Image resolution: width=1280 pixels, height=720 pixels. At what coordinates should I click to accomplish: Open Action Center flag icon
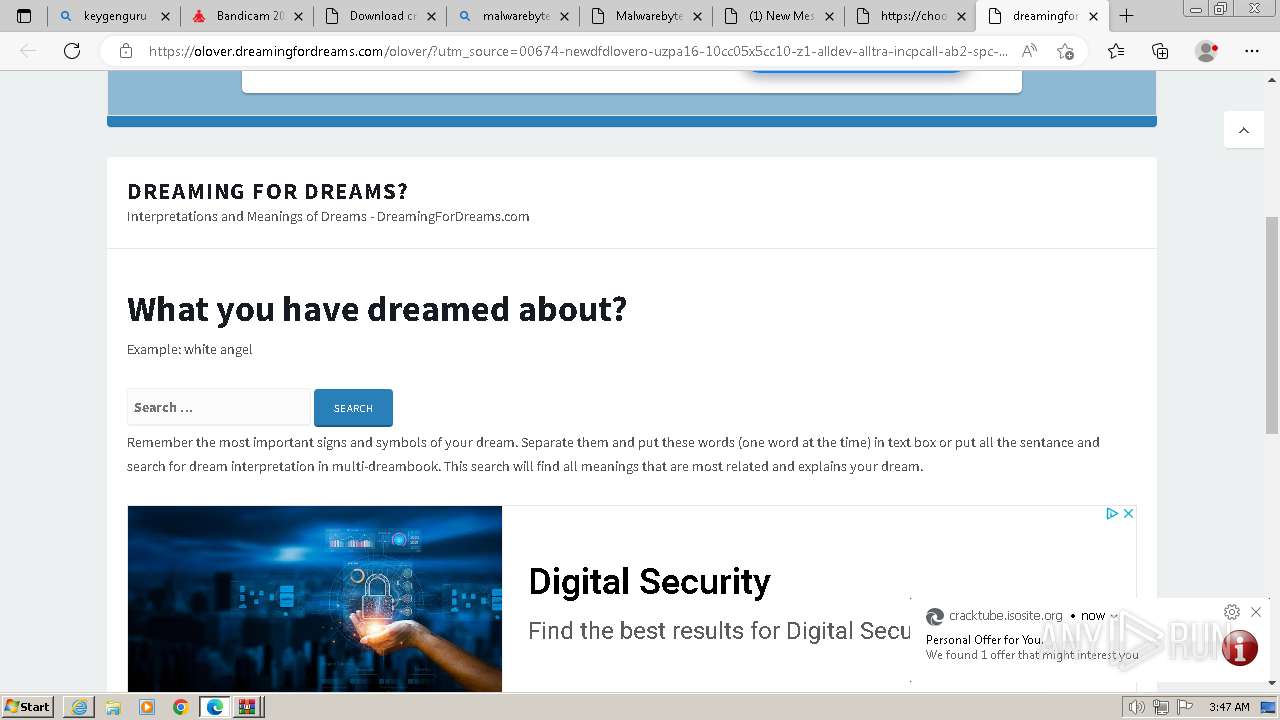coord(1183,707)
